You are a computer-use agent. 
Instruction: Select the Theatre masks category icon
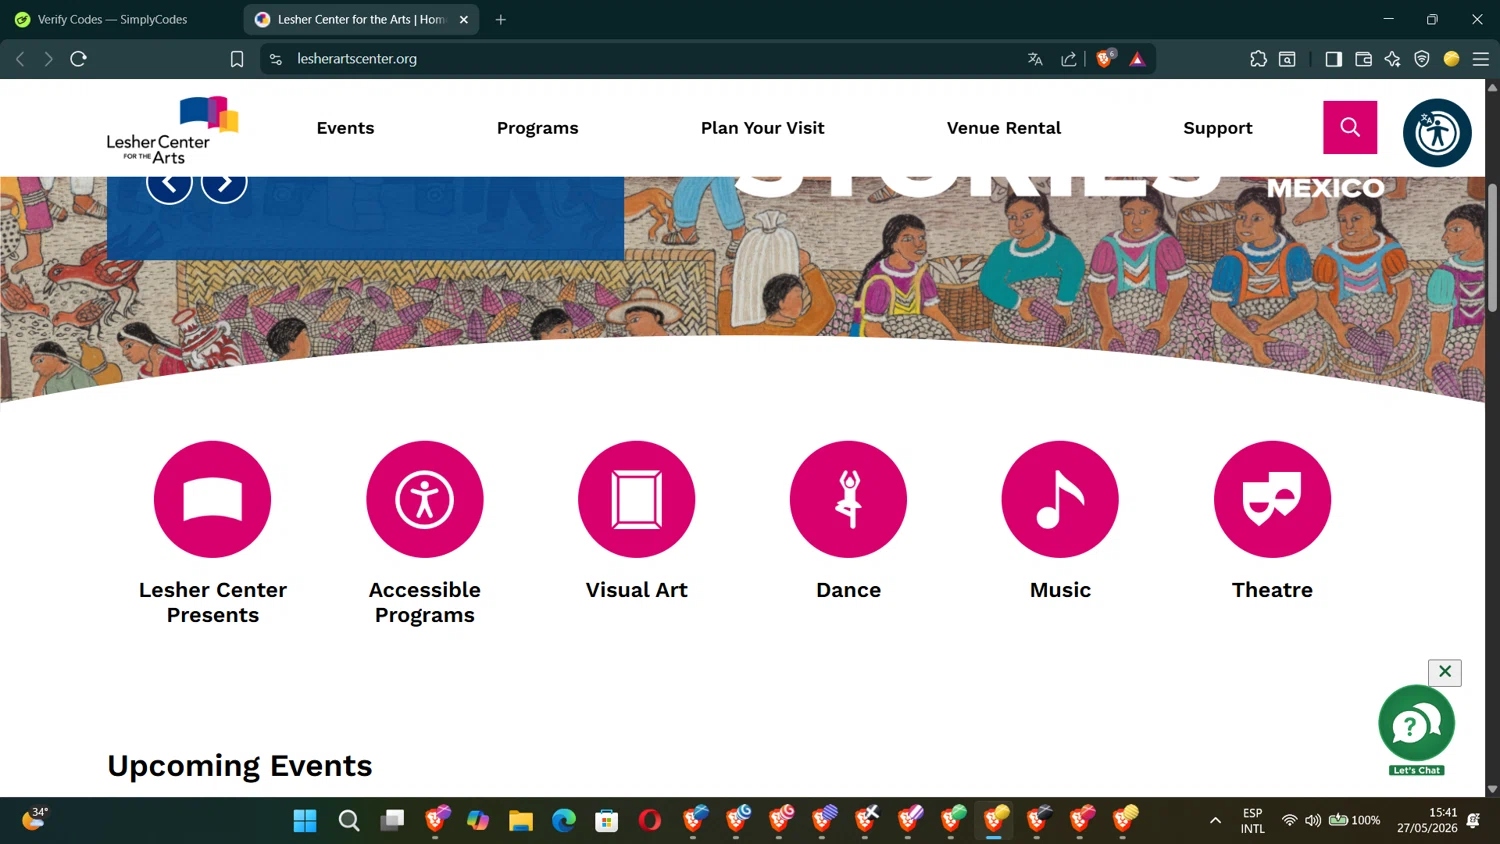(x=1272, y=499)
